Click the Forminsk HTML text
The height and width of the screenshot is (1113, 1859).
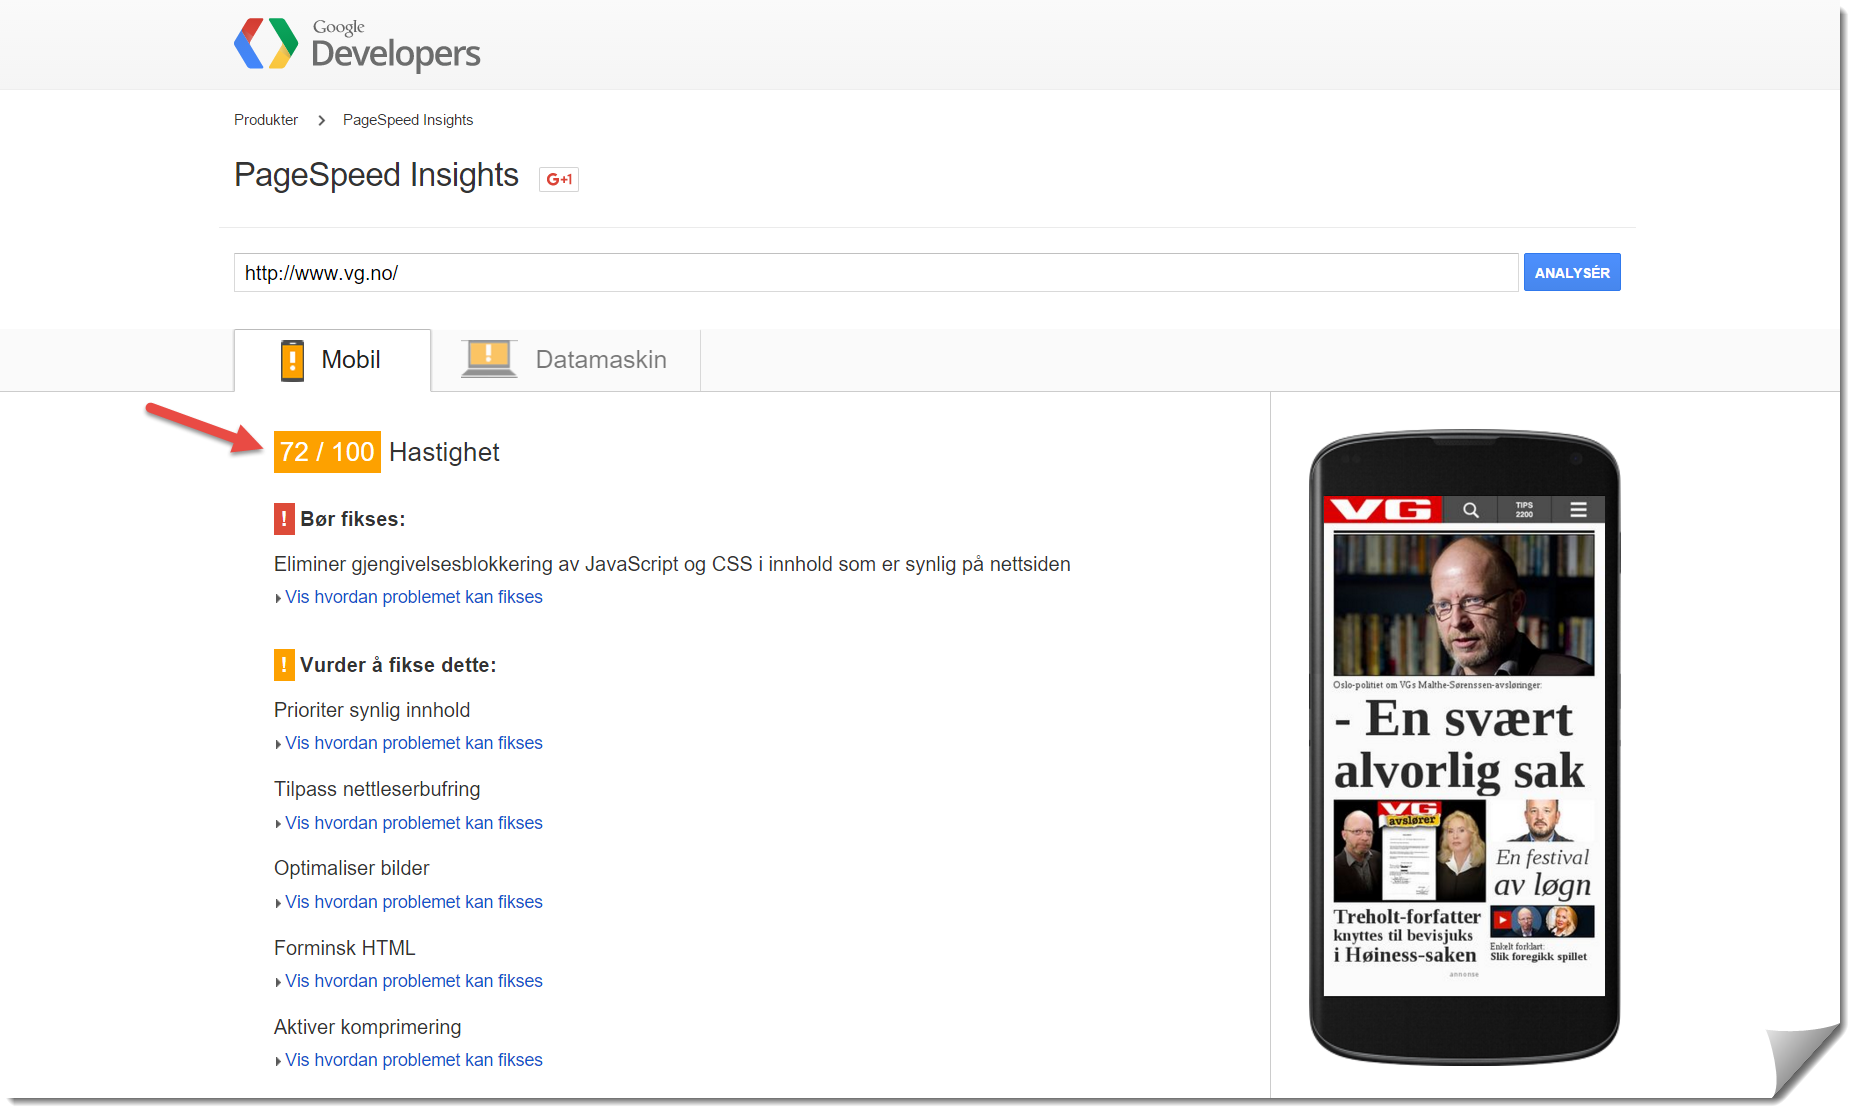tap(344, 948)
